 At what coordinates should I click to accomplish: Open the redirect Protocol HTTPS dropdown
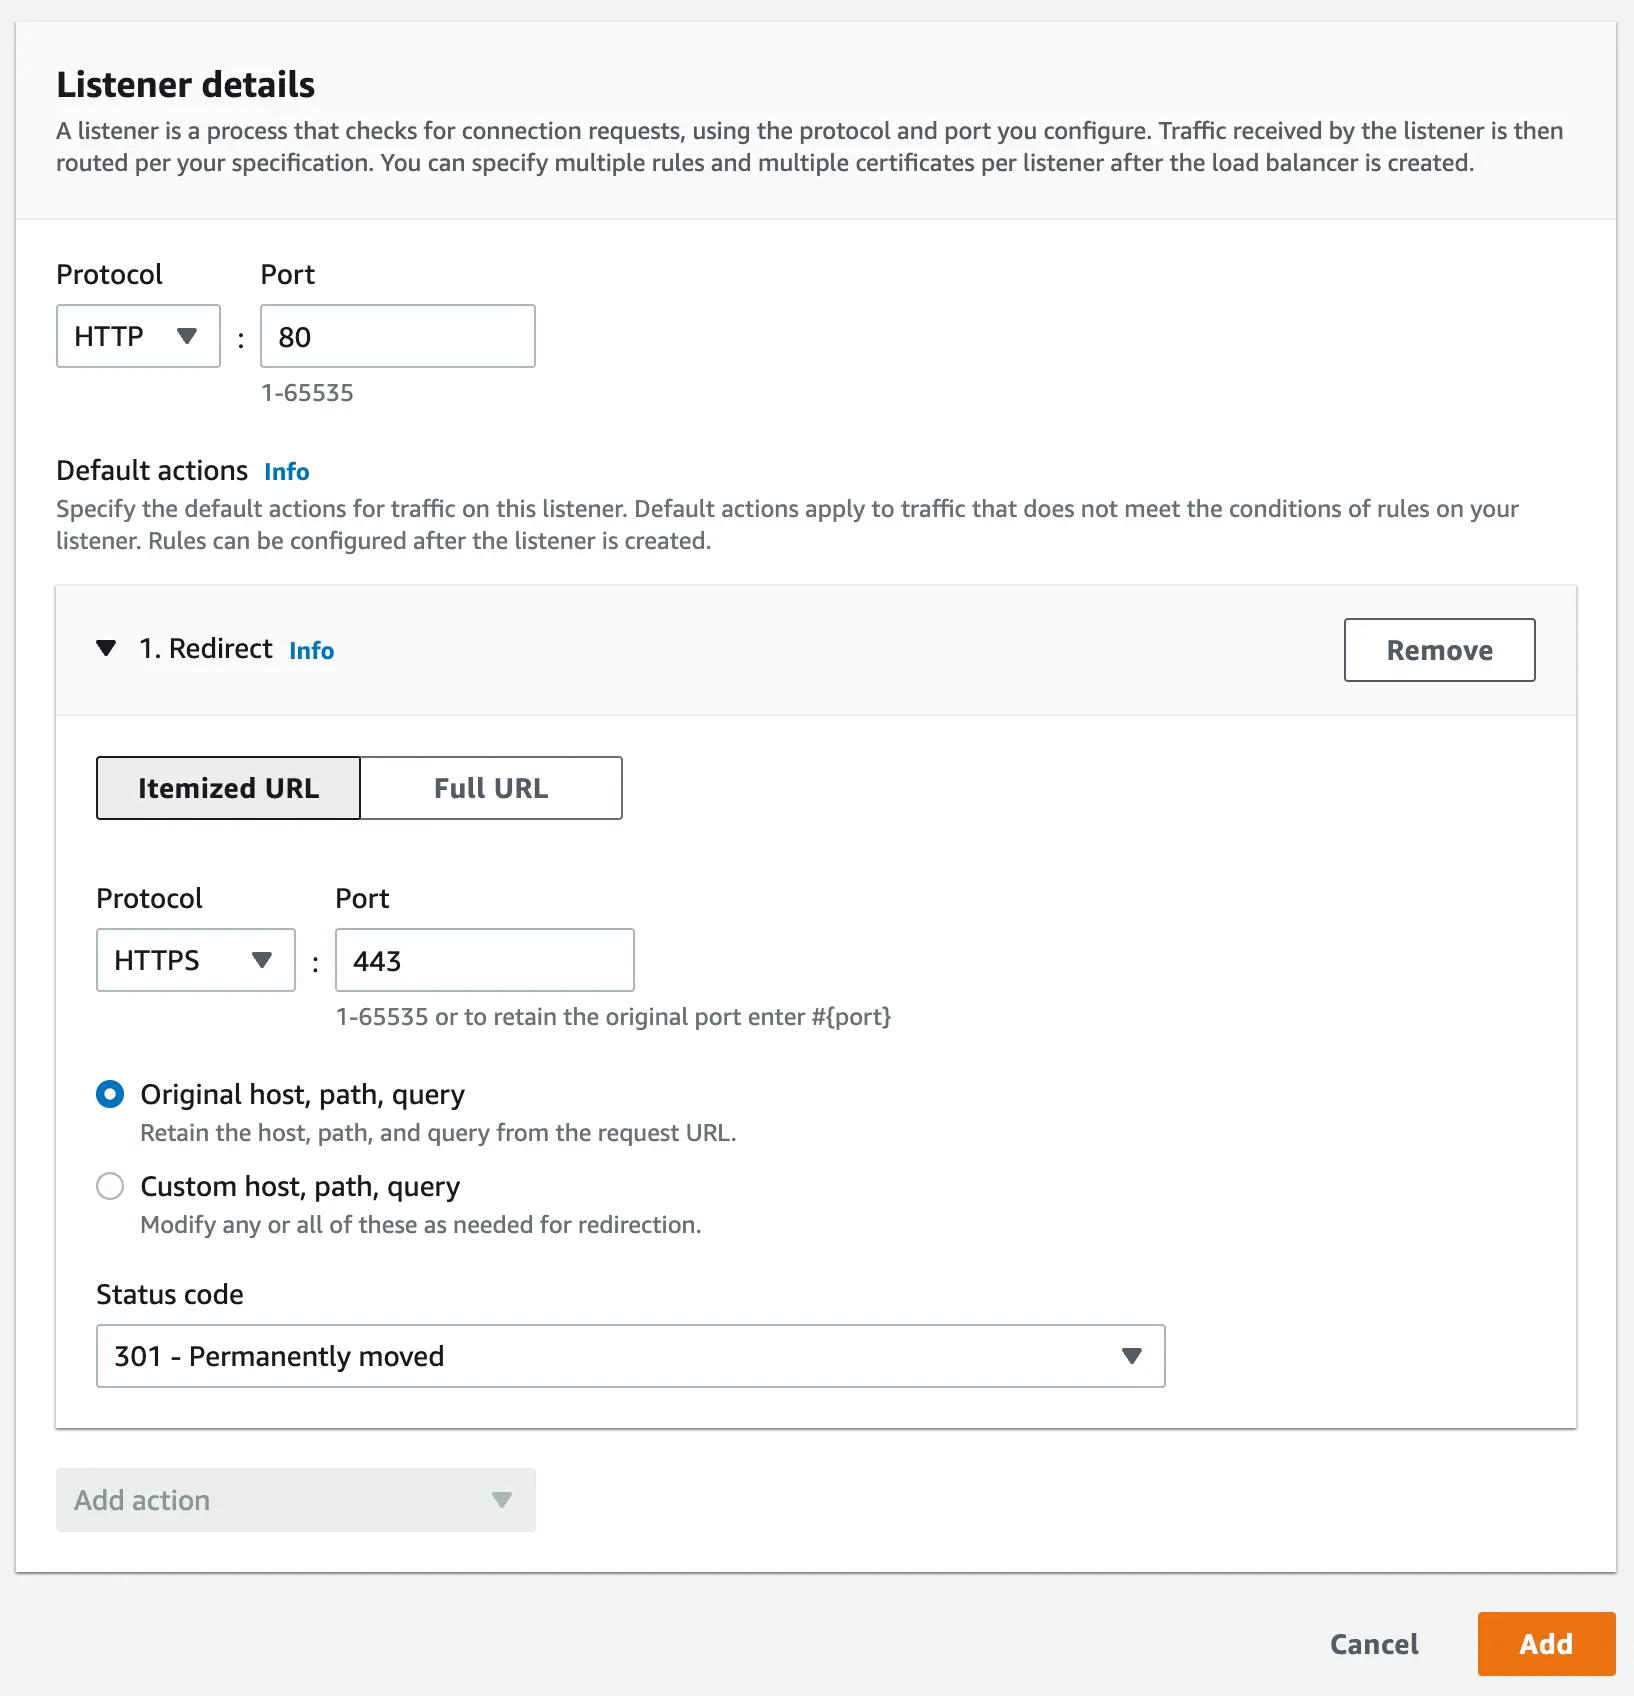195,960
